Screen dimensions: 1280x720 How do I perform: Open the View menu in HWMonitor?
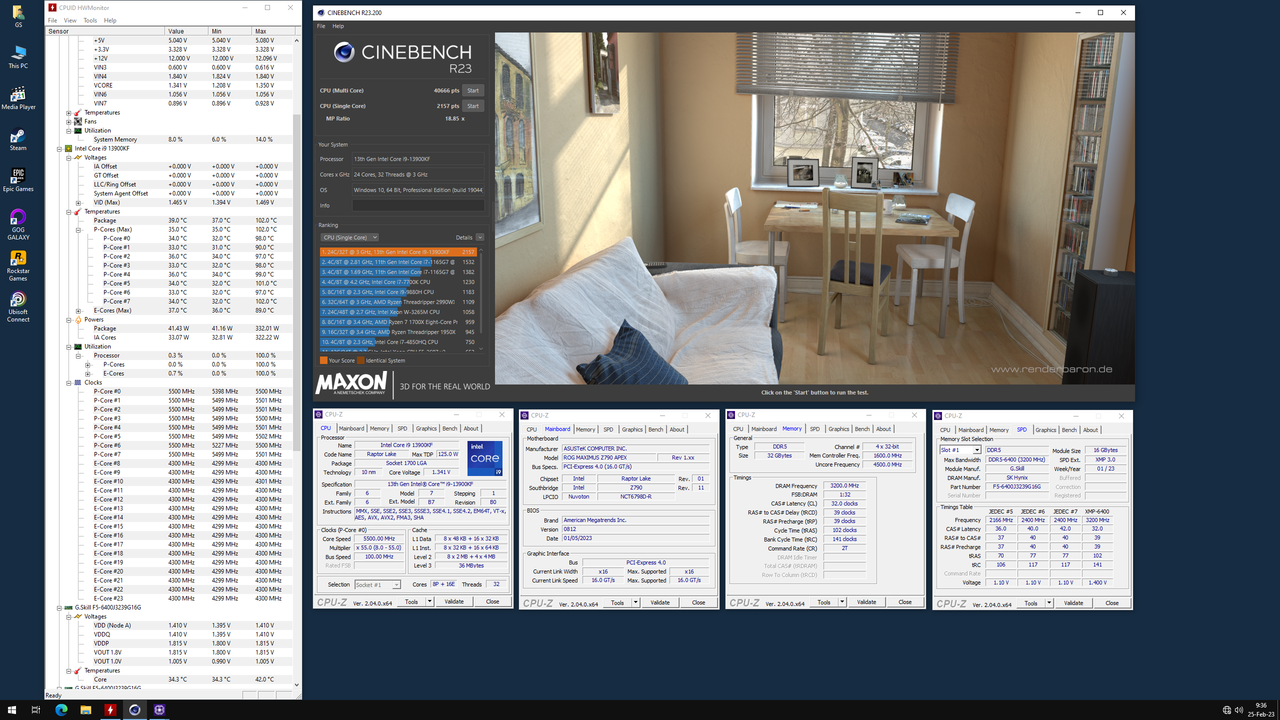(70, 20)
